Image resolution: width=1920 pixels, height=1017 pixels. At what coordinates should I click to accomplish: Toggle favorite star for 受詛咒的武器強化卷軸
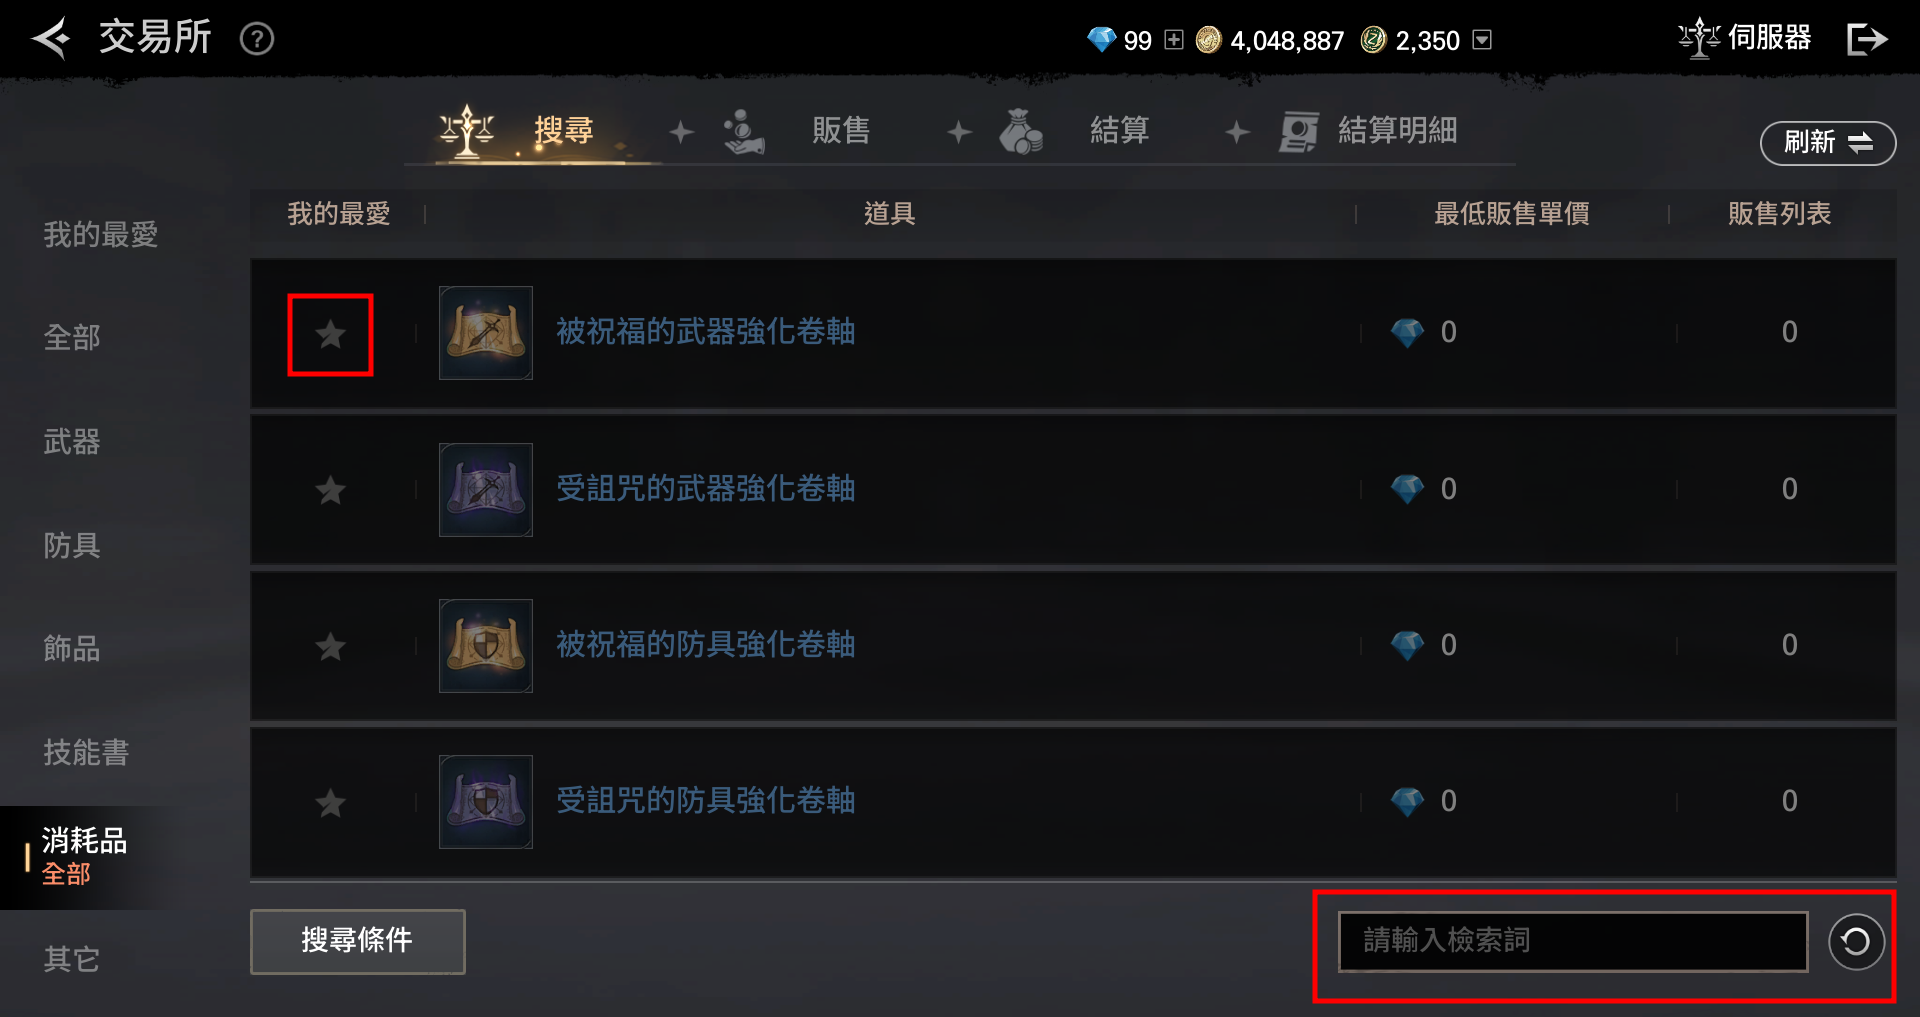click(330, 490)
